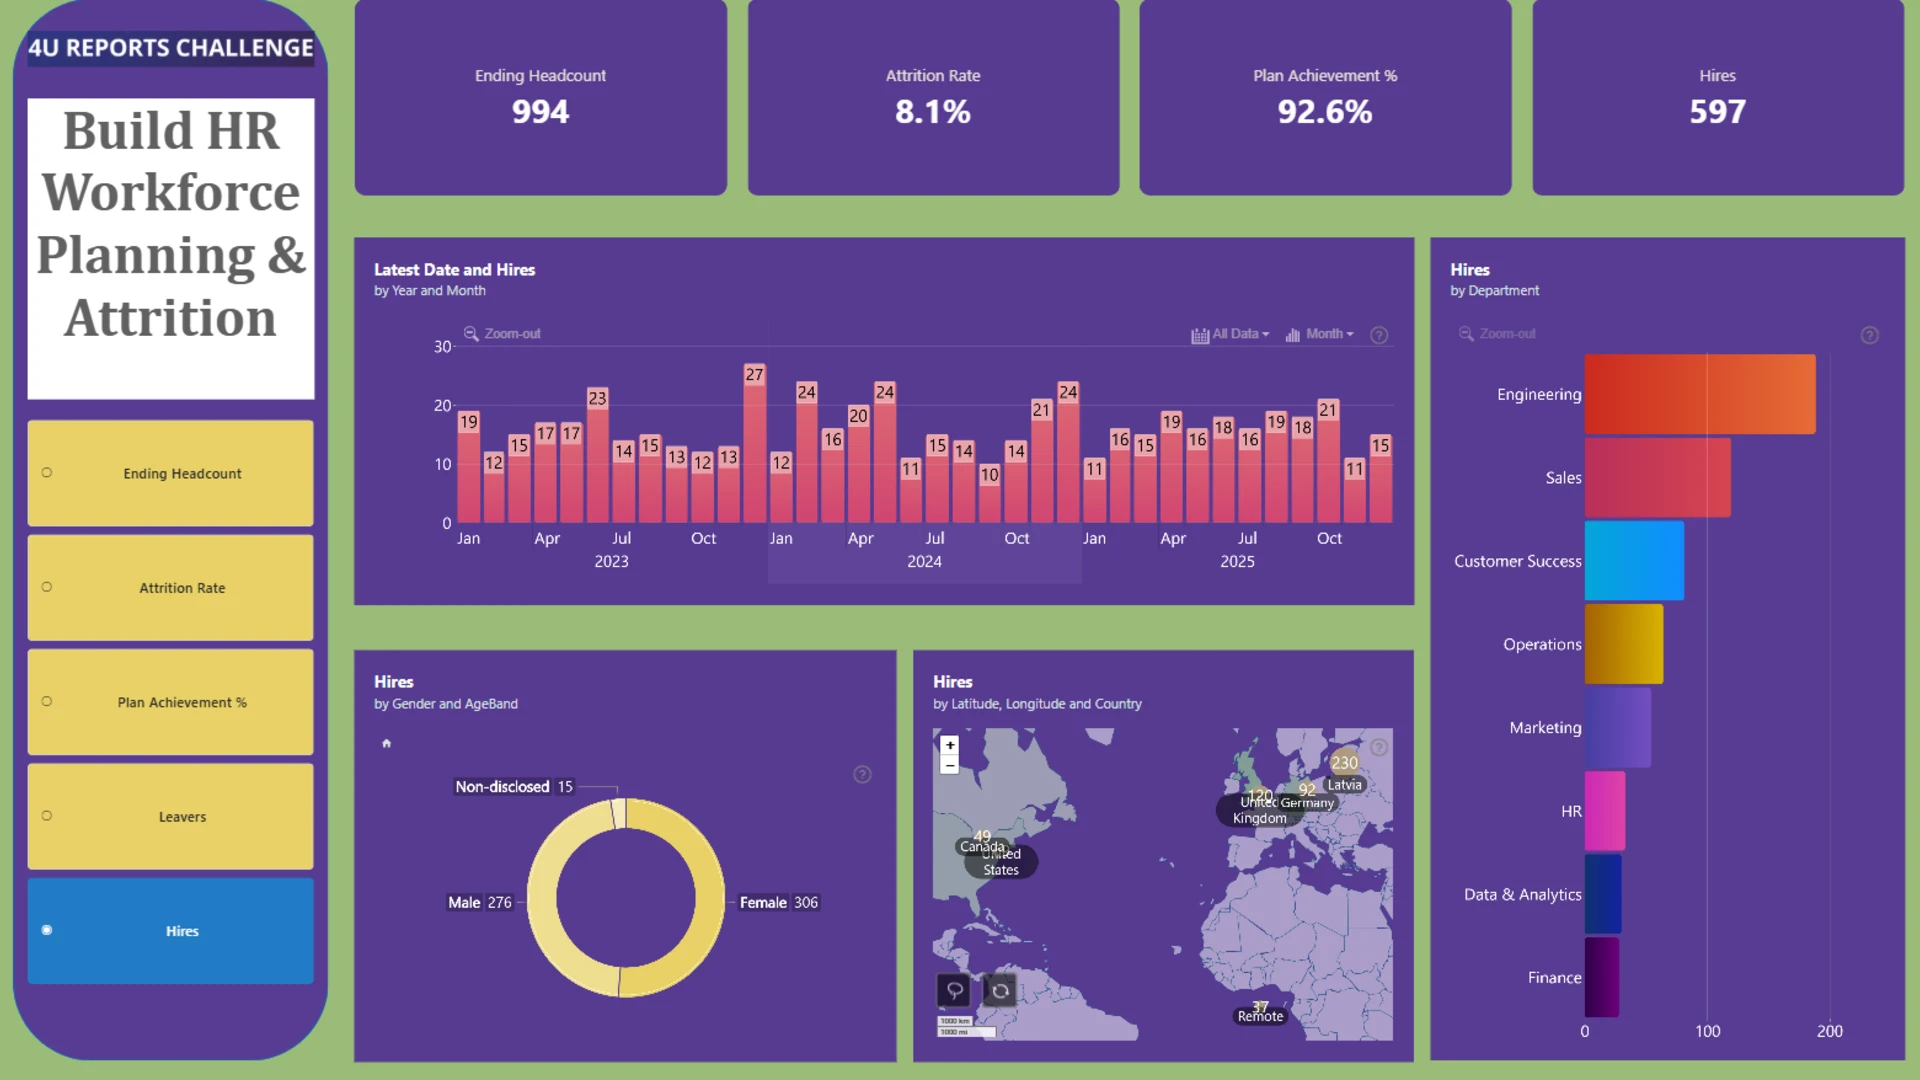Select the Customer Success bar
The height and width of the screenshot is (1080, 1920).
click(1634, 561)
